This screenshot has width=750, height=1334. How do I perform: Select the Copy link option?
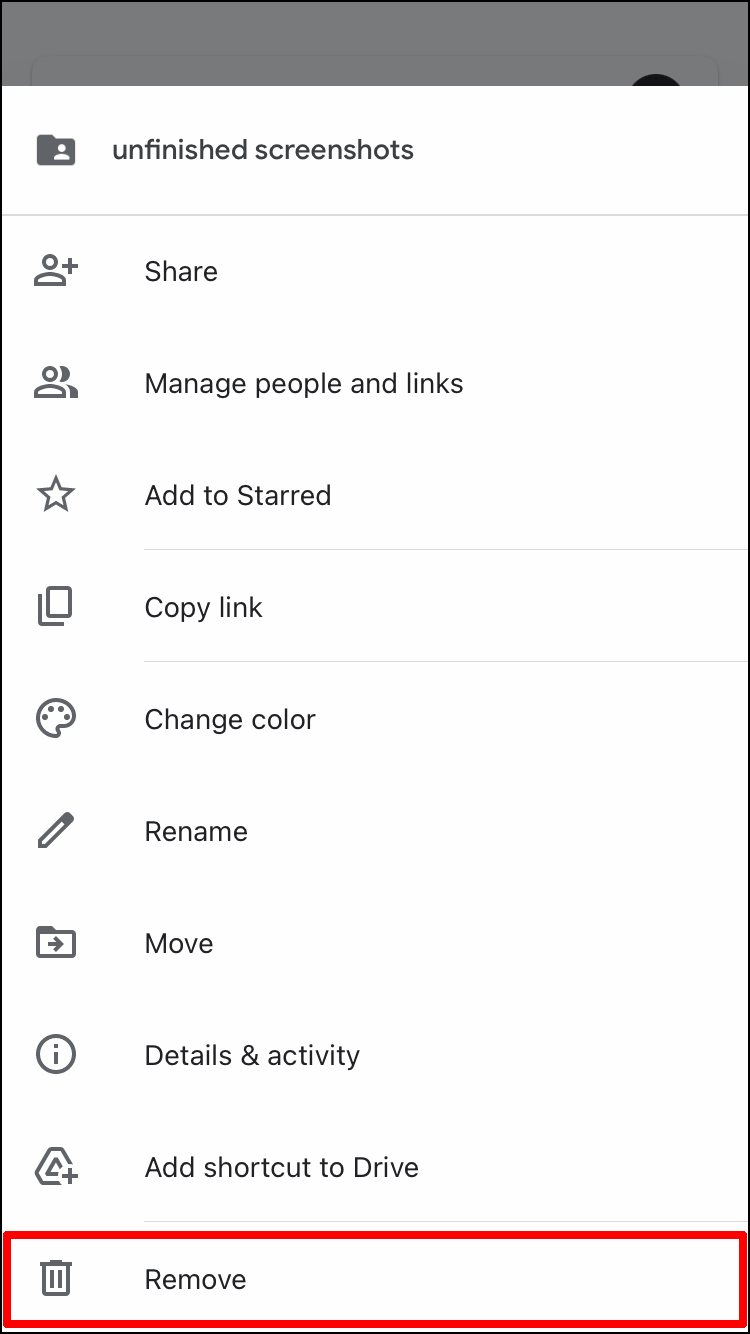pyautogui.click(x=204, y=607)
